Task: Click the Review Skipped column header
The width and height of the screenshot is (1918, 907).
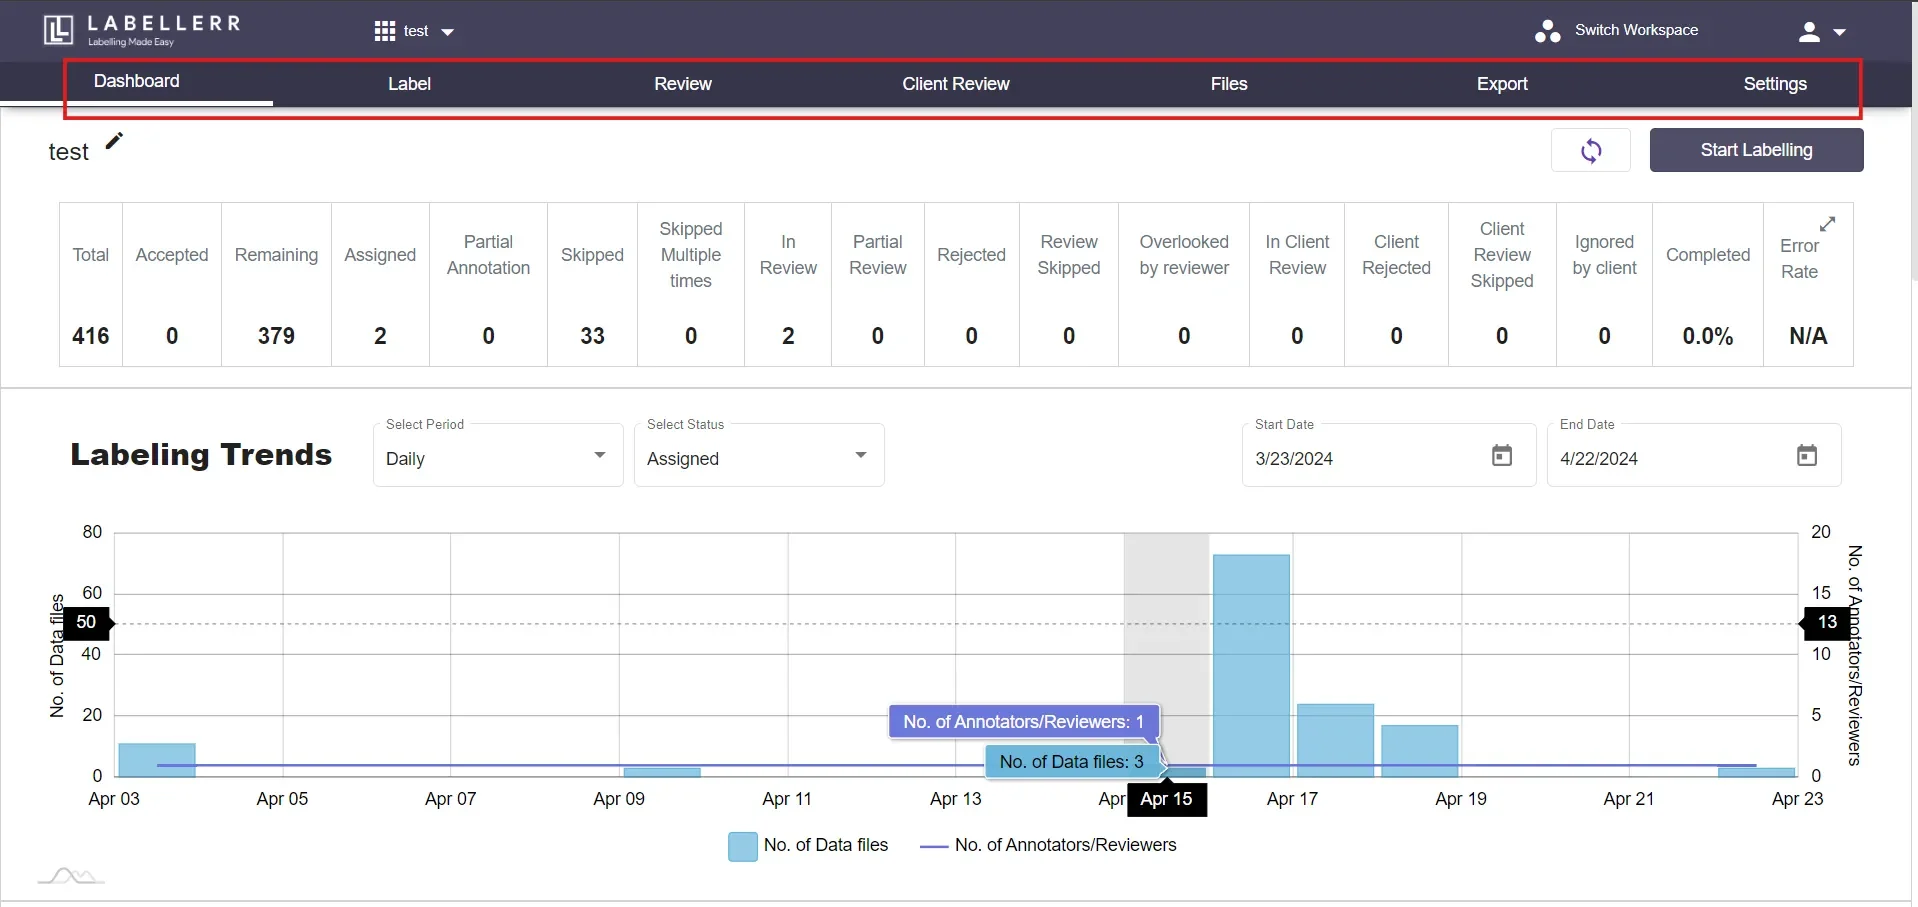Action: [1069, 255]
